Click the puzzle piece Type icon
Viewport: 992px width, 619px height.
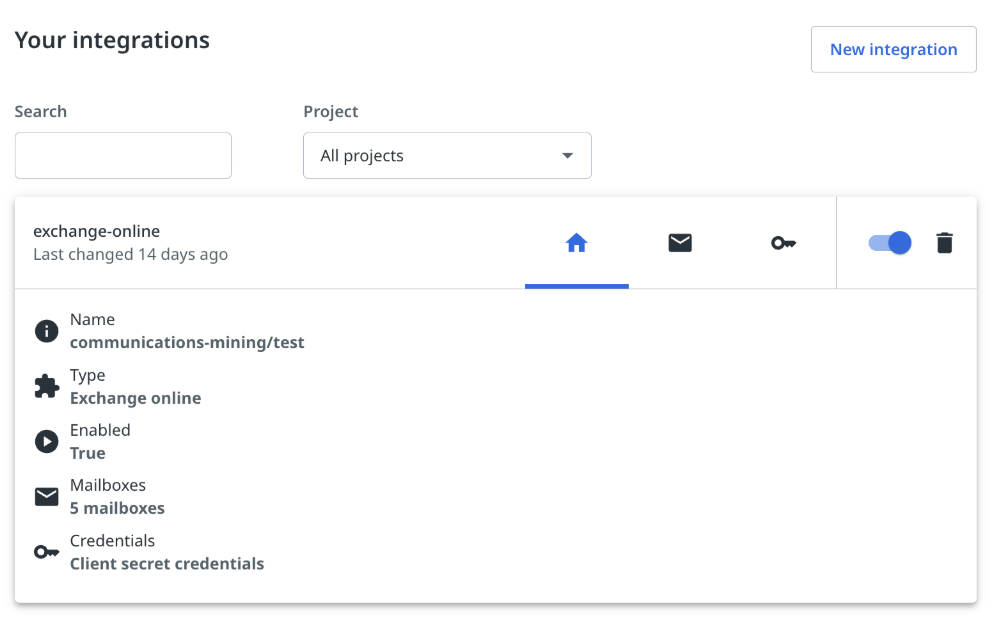[47, 387]
